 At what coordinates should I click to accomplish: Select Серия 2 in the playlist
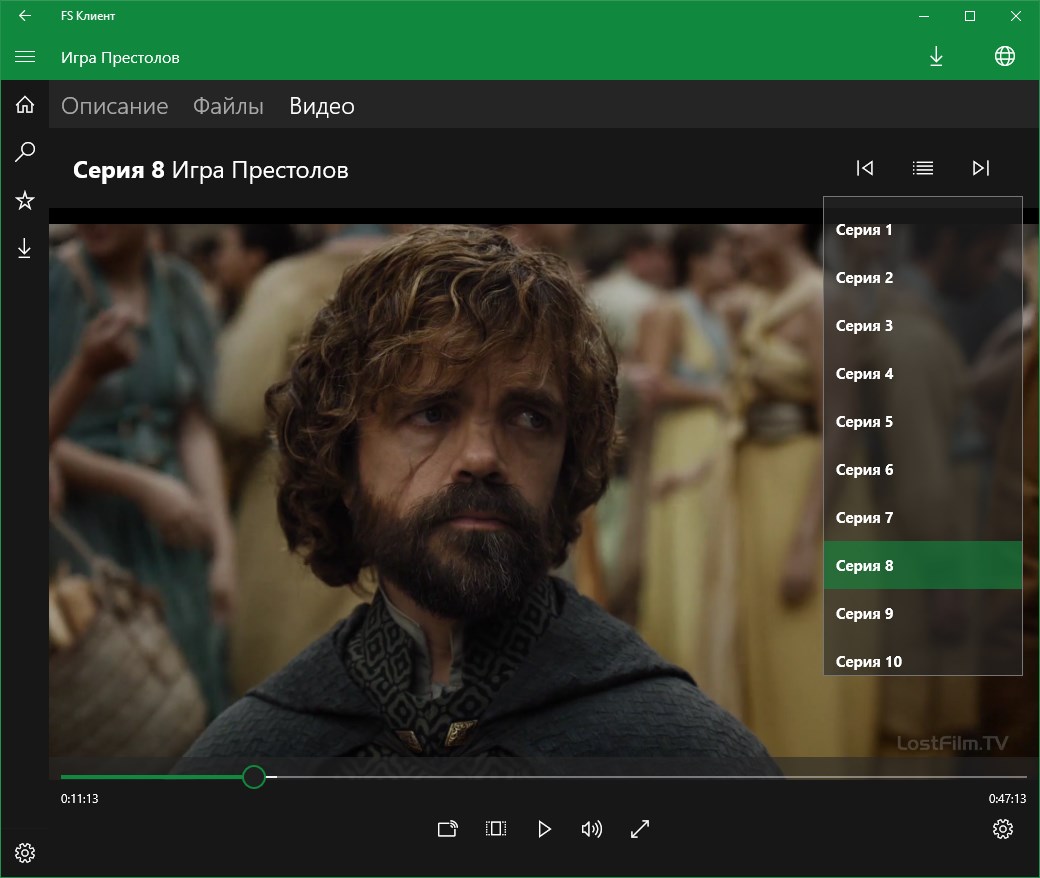(x=923, y=278)
